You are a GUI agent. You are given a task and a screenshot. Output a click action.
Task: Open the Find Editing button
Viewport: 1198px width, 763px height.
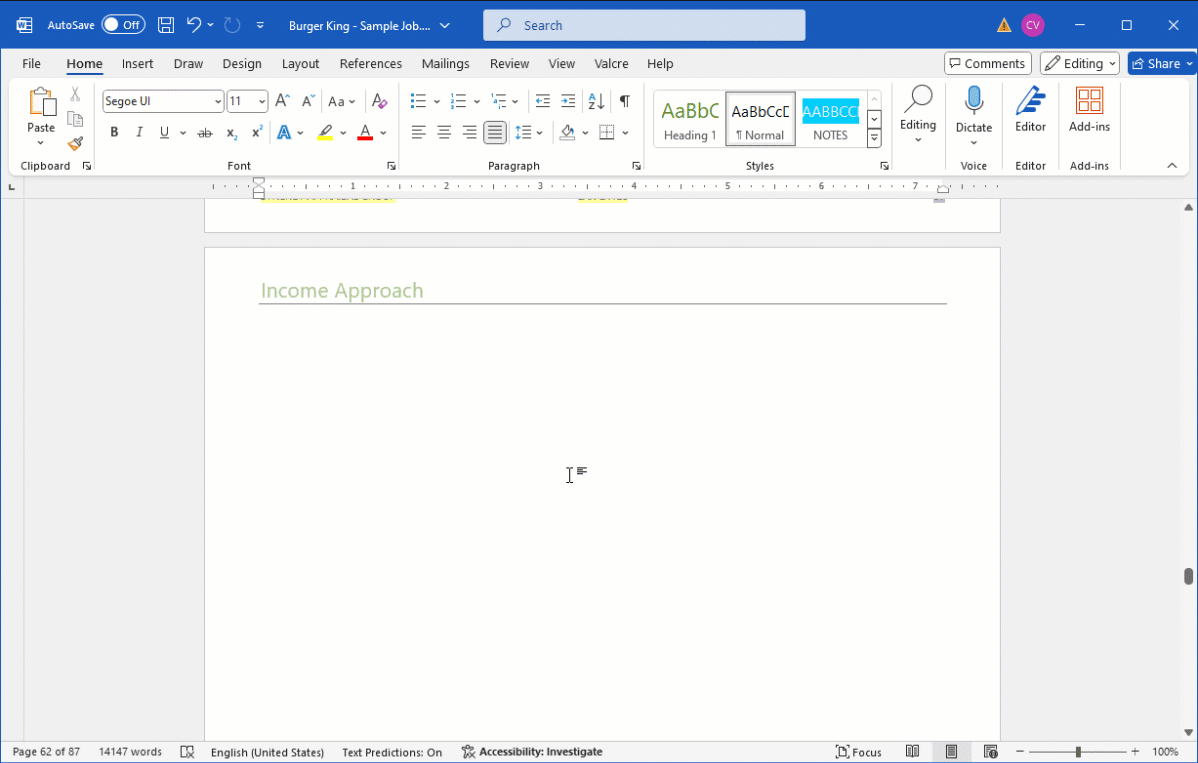(918, 115)
